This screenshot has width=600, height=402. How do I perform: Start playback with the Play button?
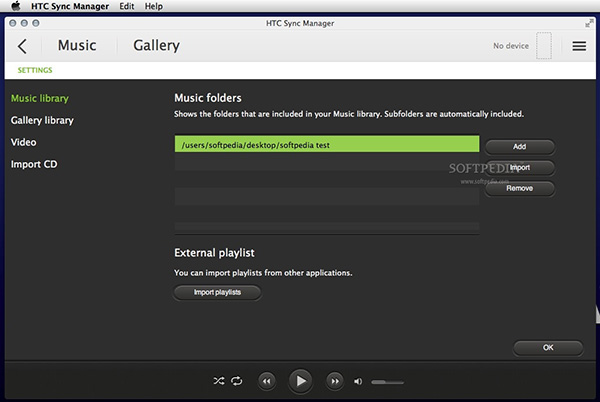[301, 381]
